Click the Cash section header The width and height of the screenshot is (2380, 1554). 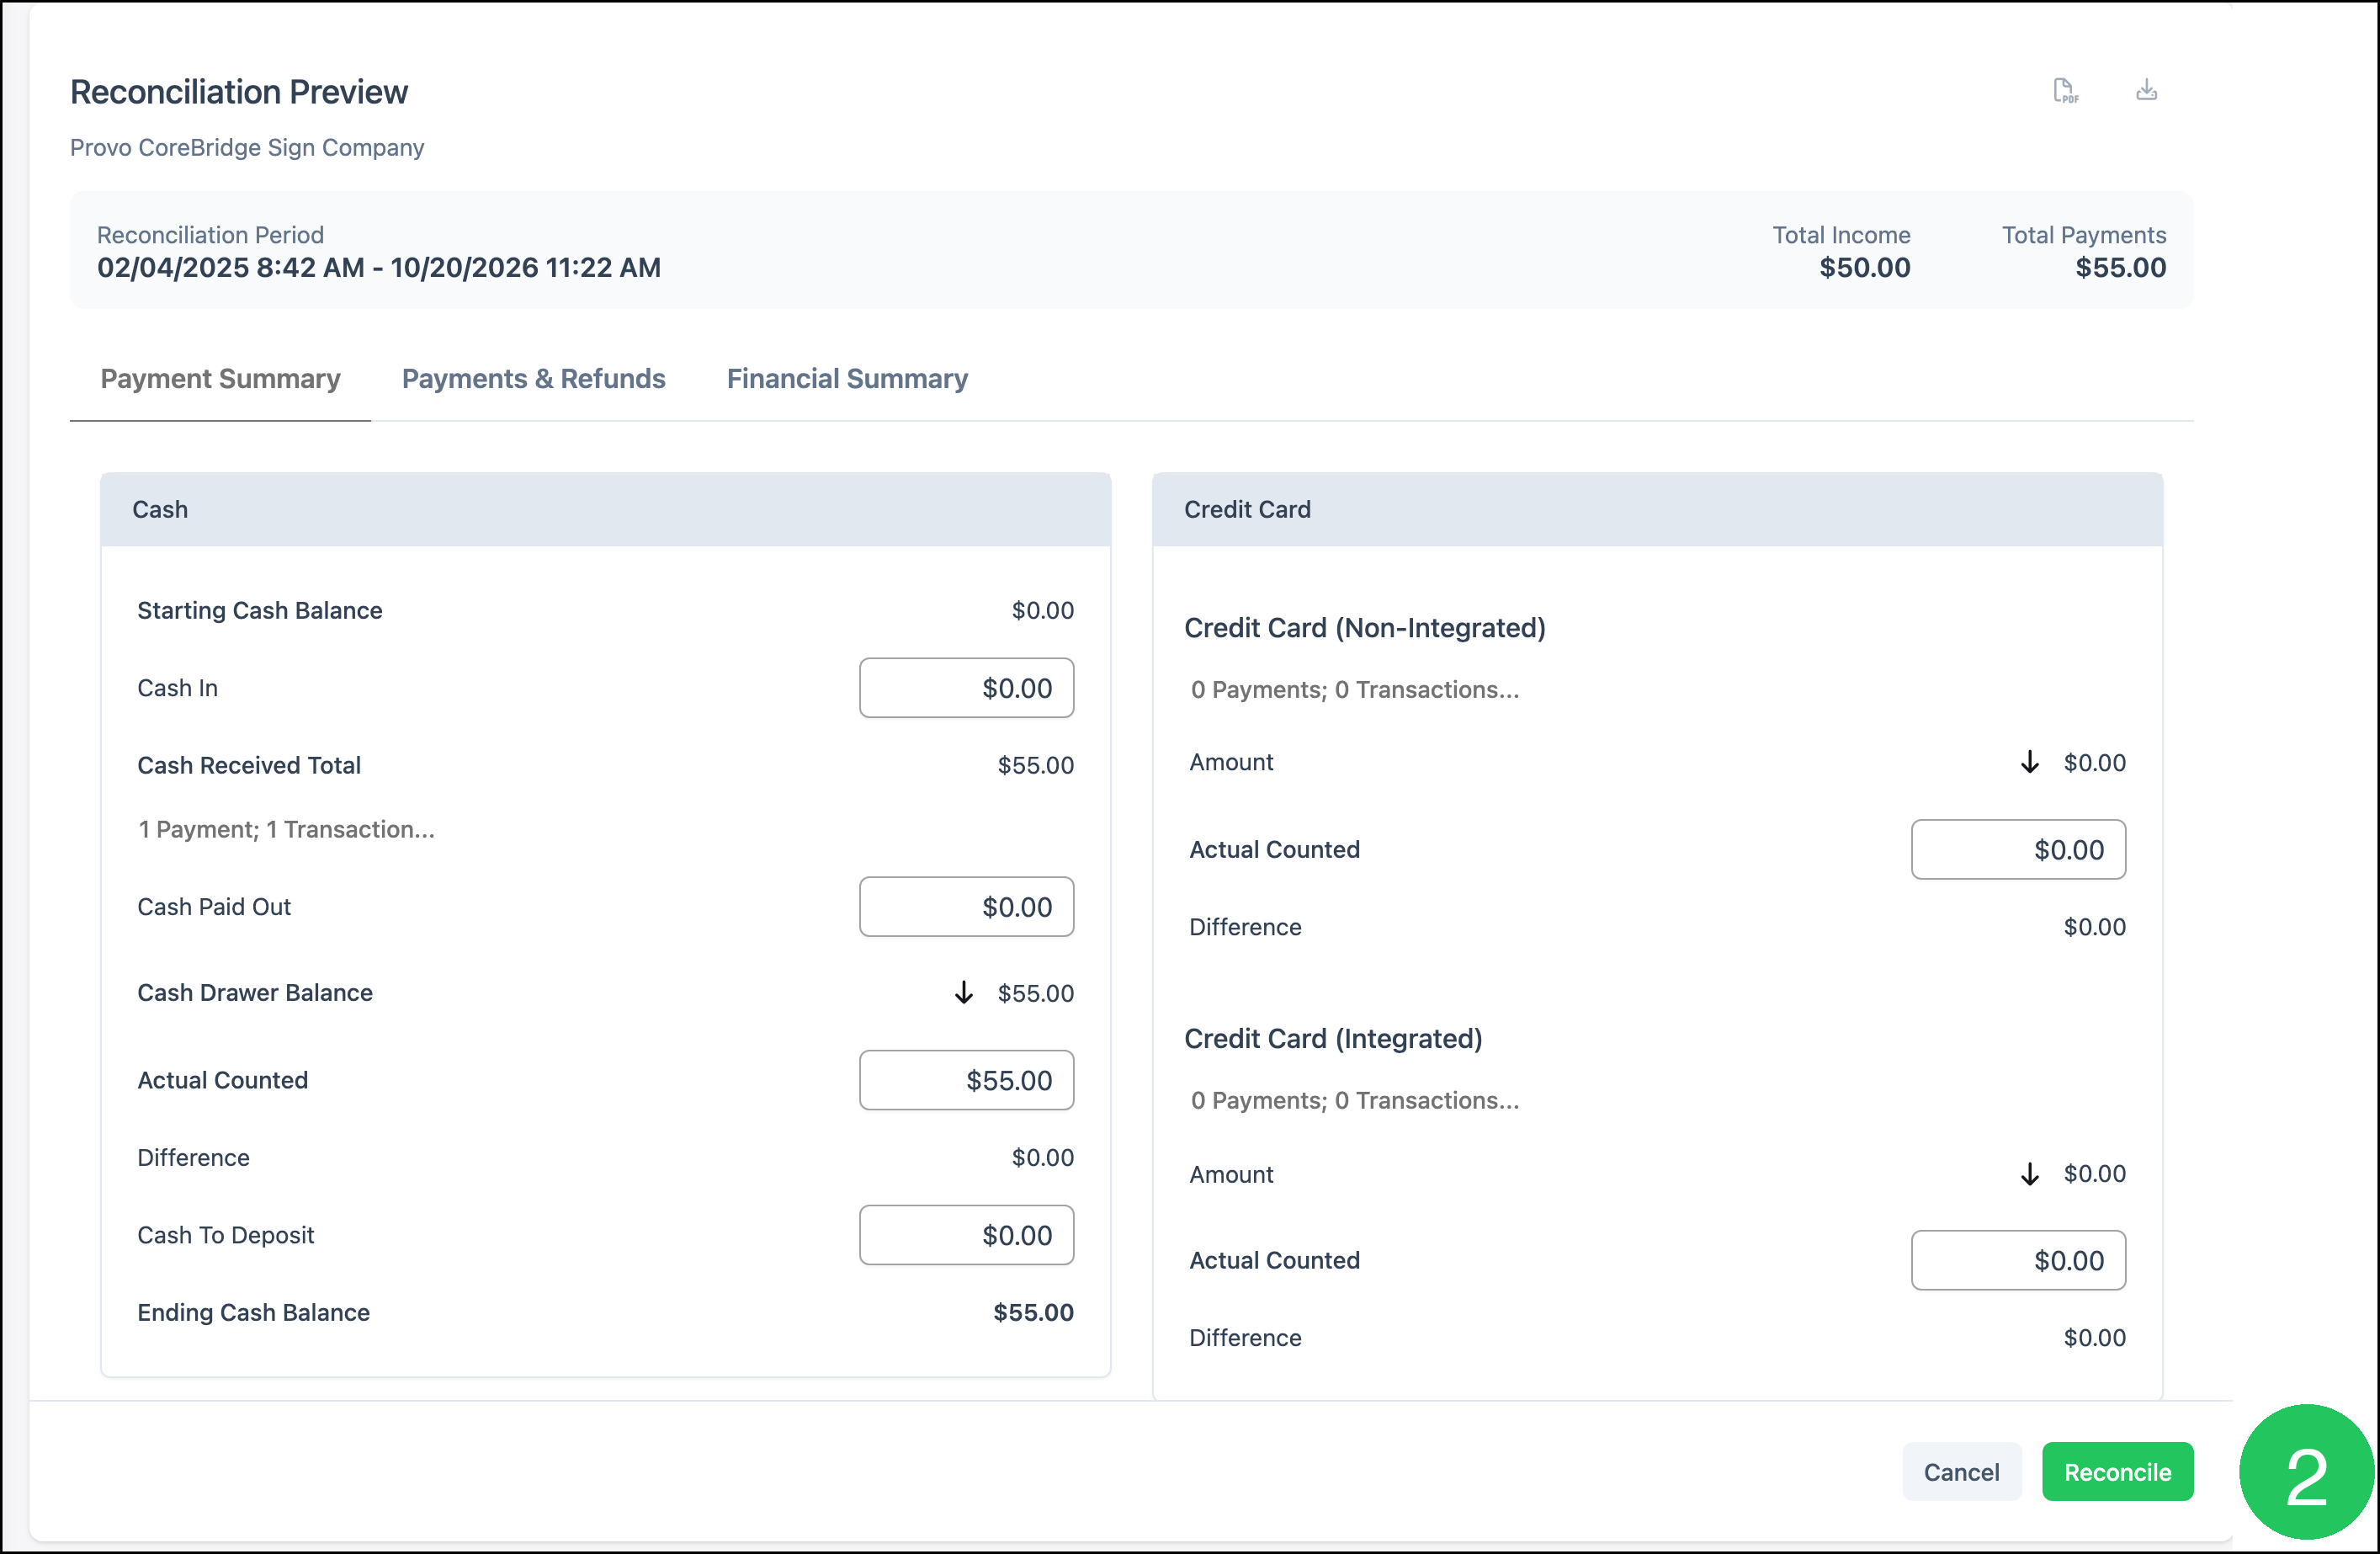click(605, 509)
